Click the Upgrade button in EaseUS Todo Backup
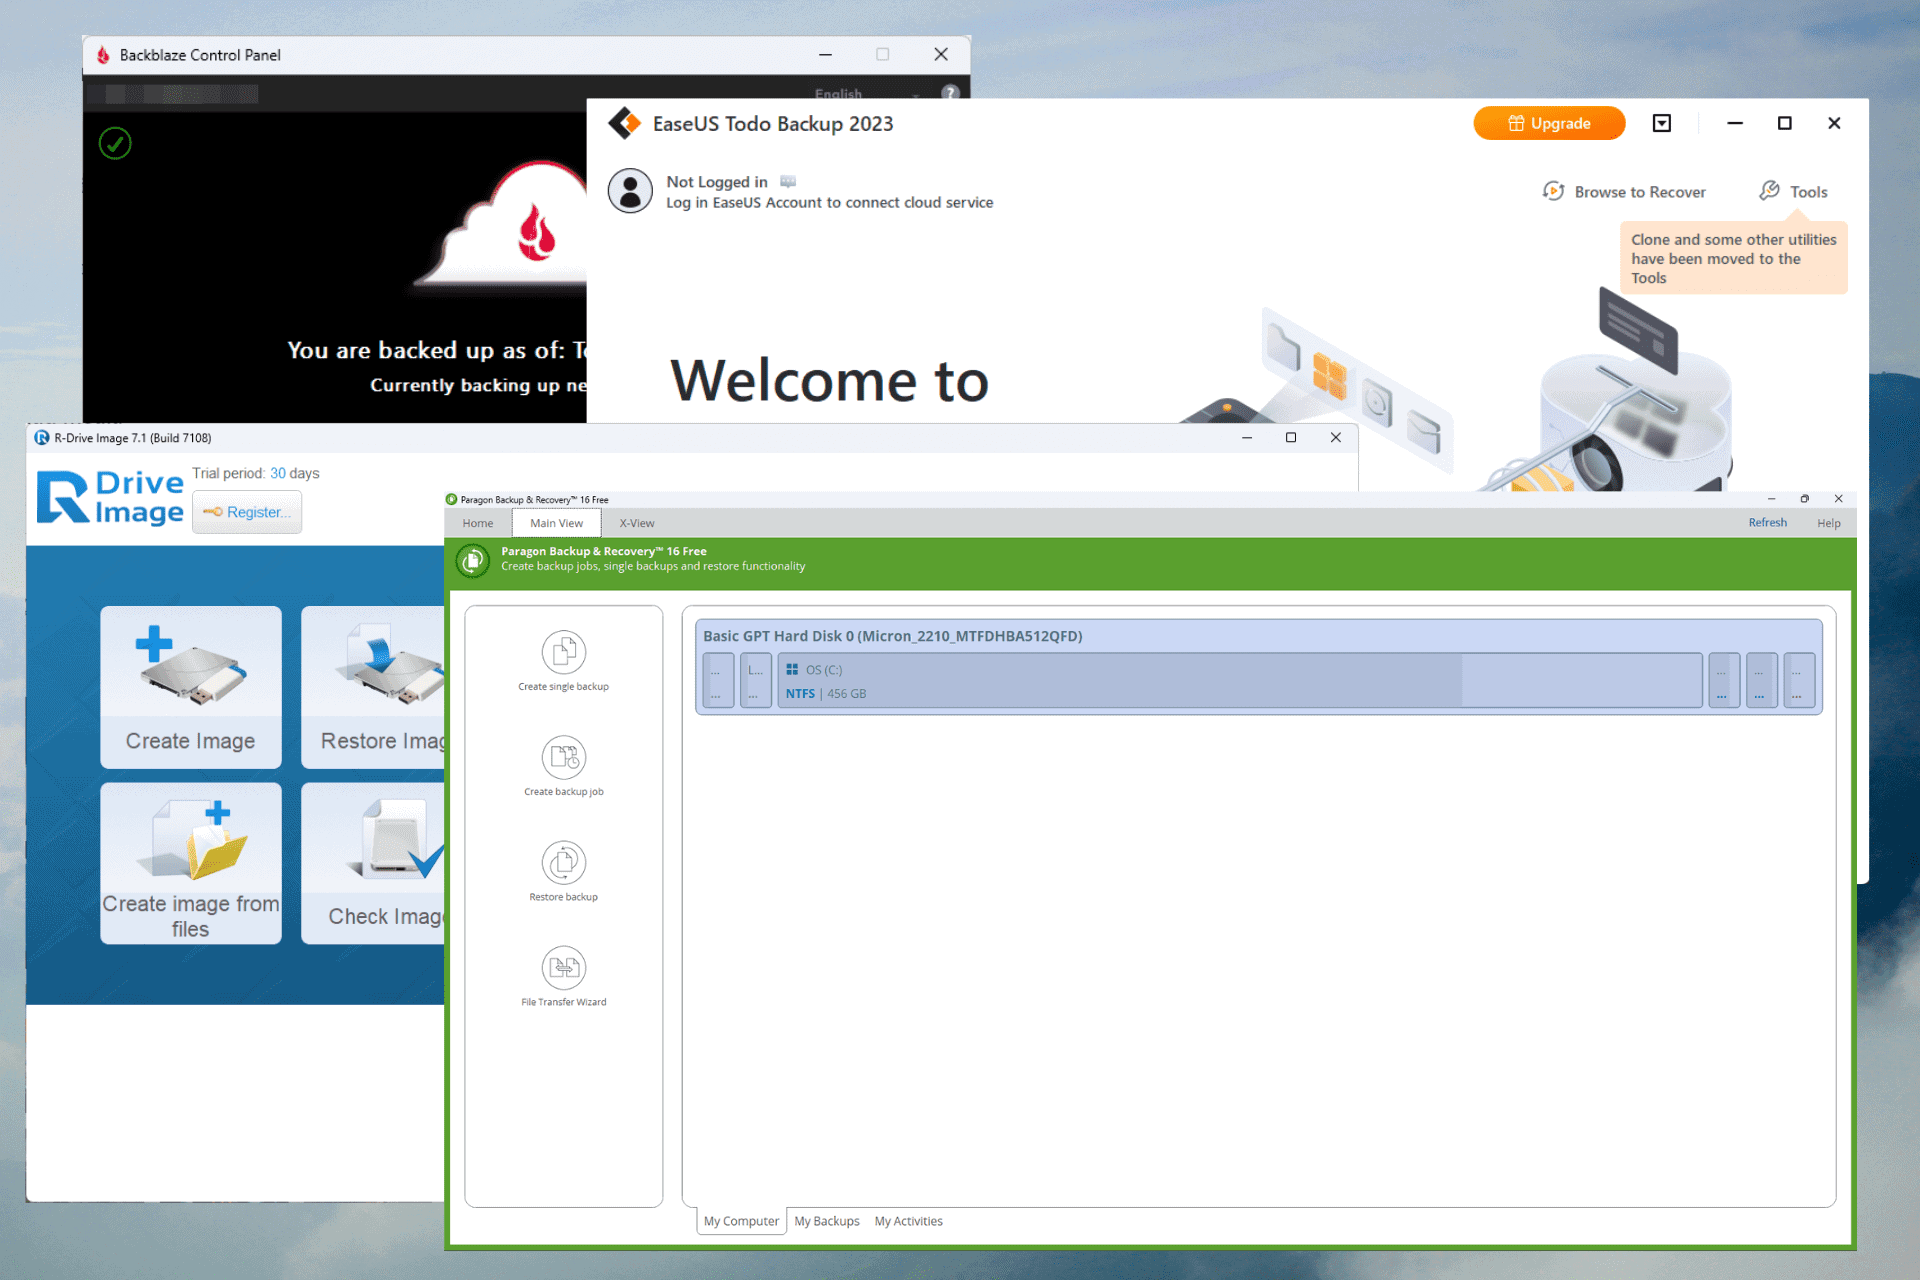Image resolution: width=1920 pixels, height=1280 pixels. click(1547, 124)
